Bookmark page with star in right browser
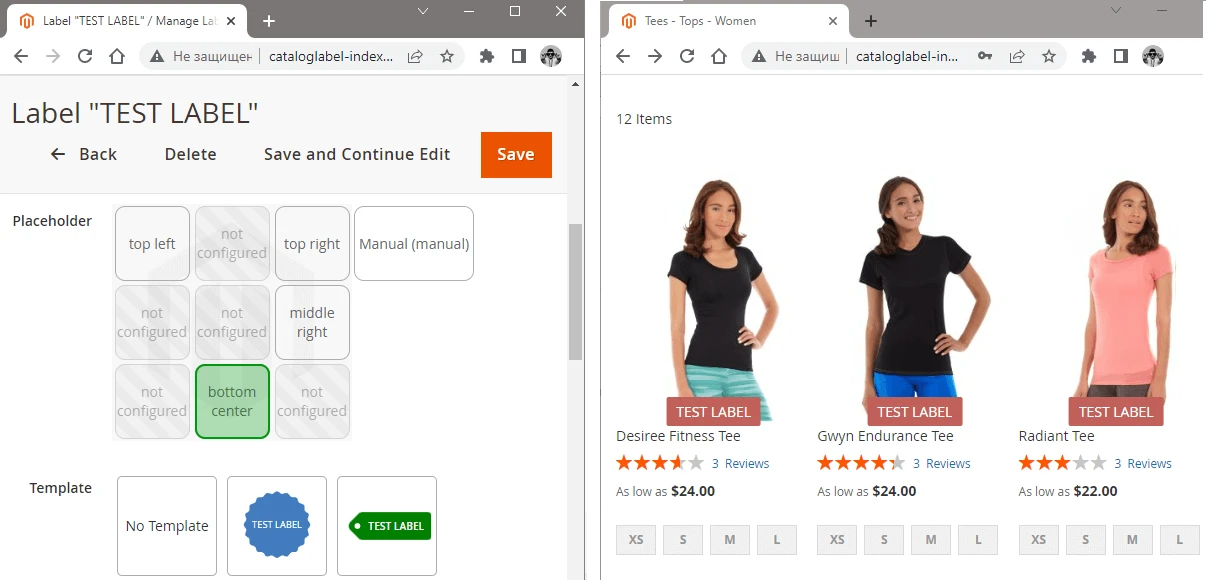 point(1049,57)
